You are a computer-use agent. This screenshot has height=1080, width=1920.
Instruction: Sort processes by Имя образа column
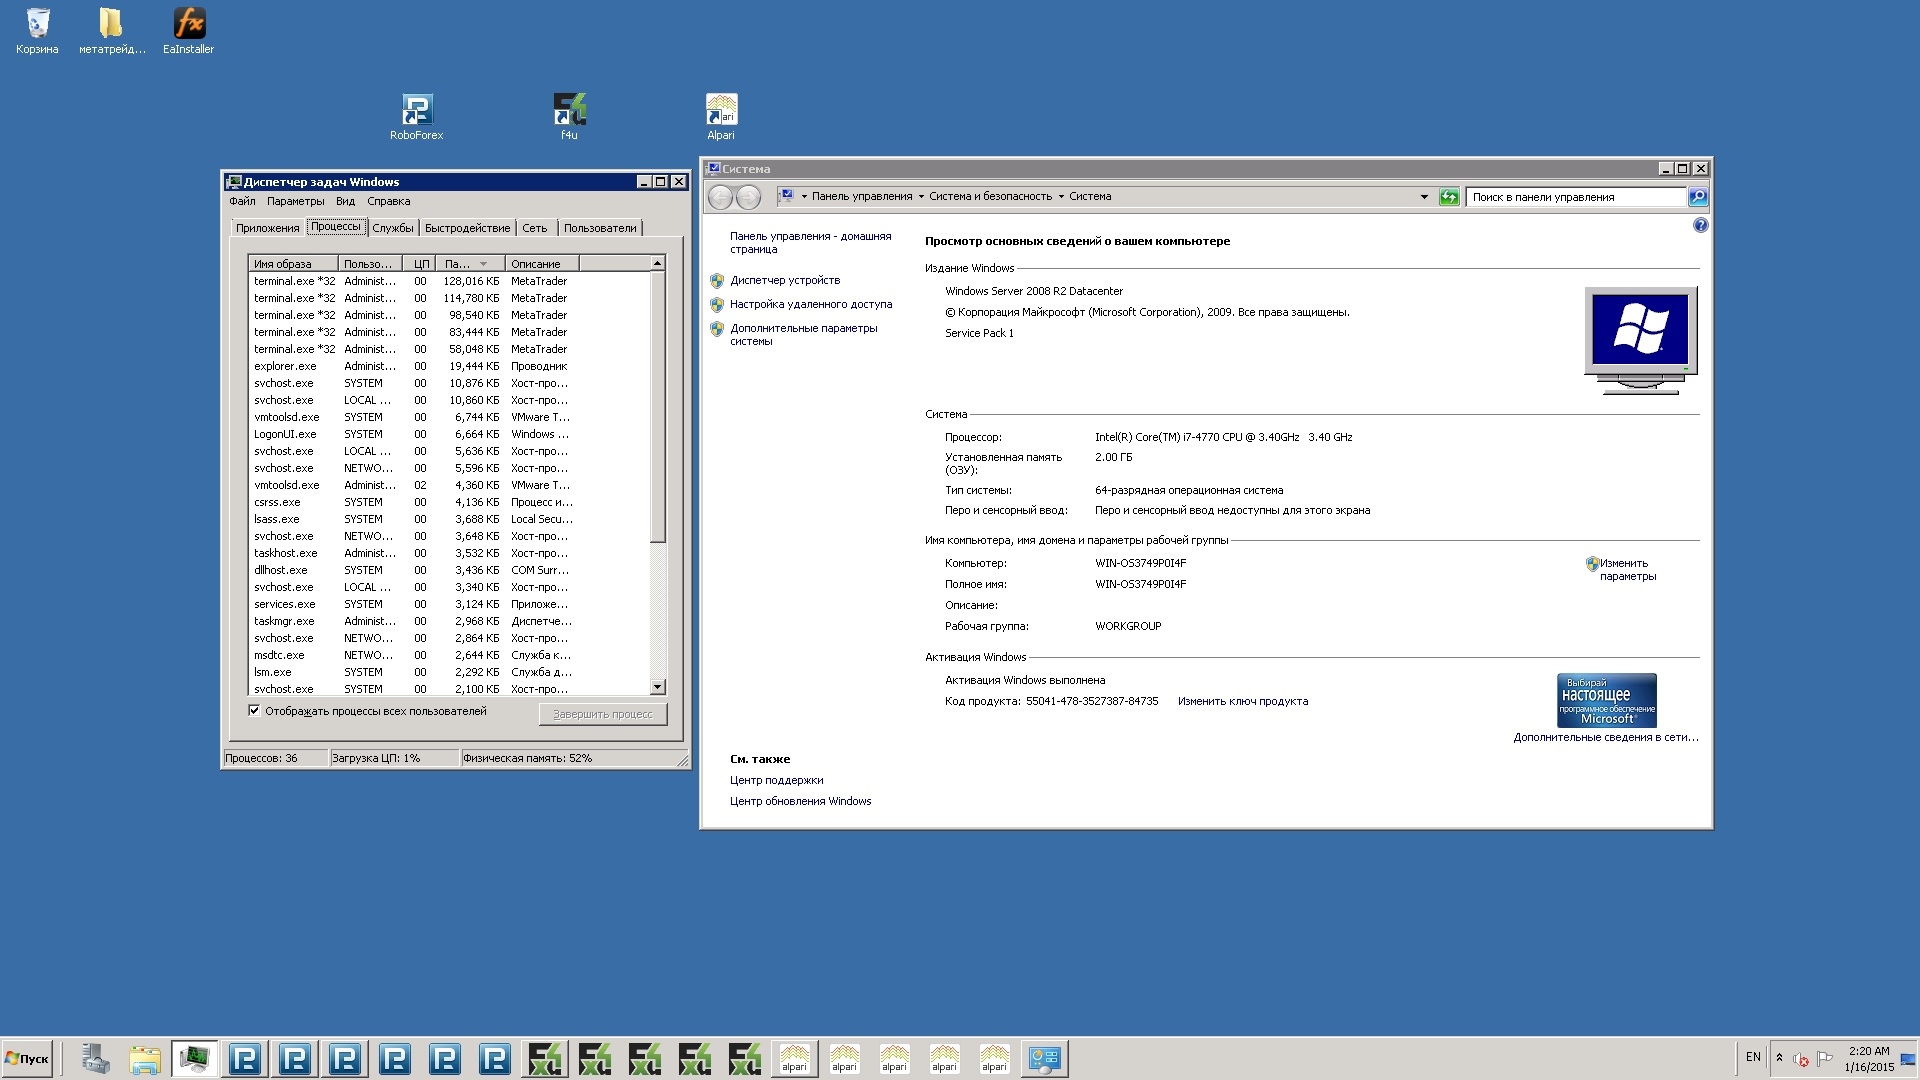(293, 264)
